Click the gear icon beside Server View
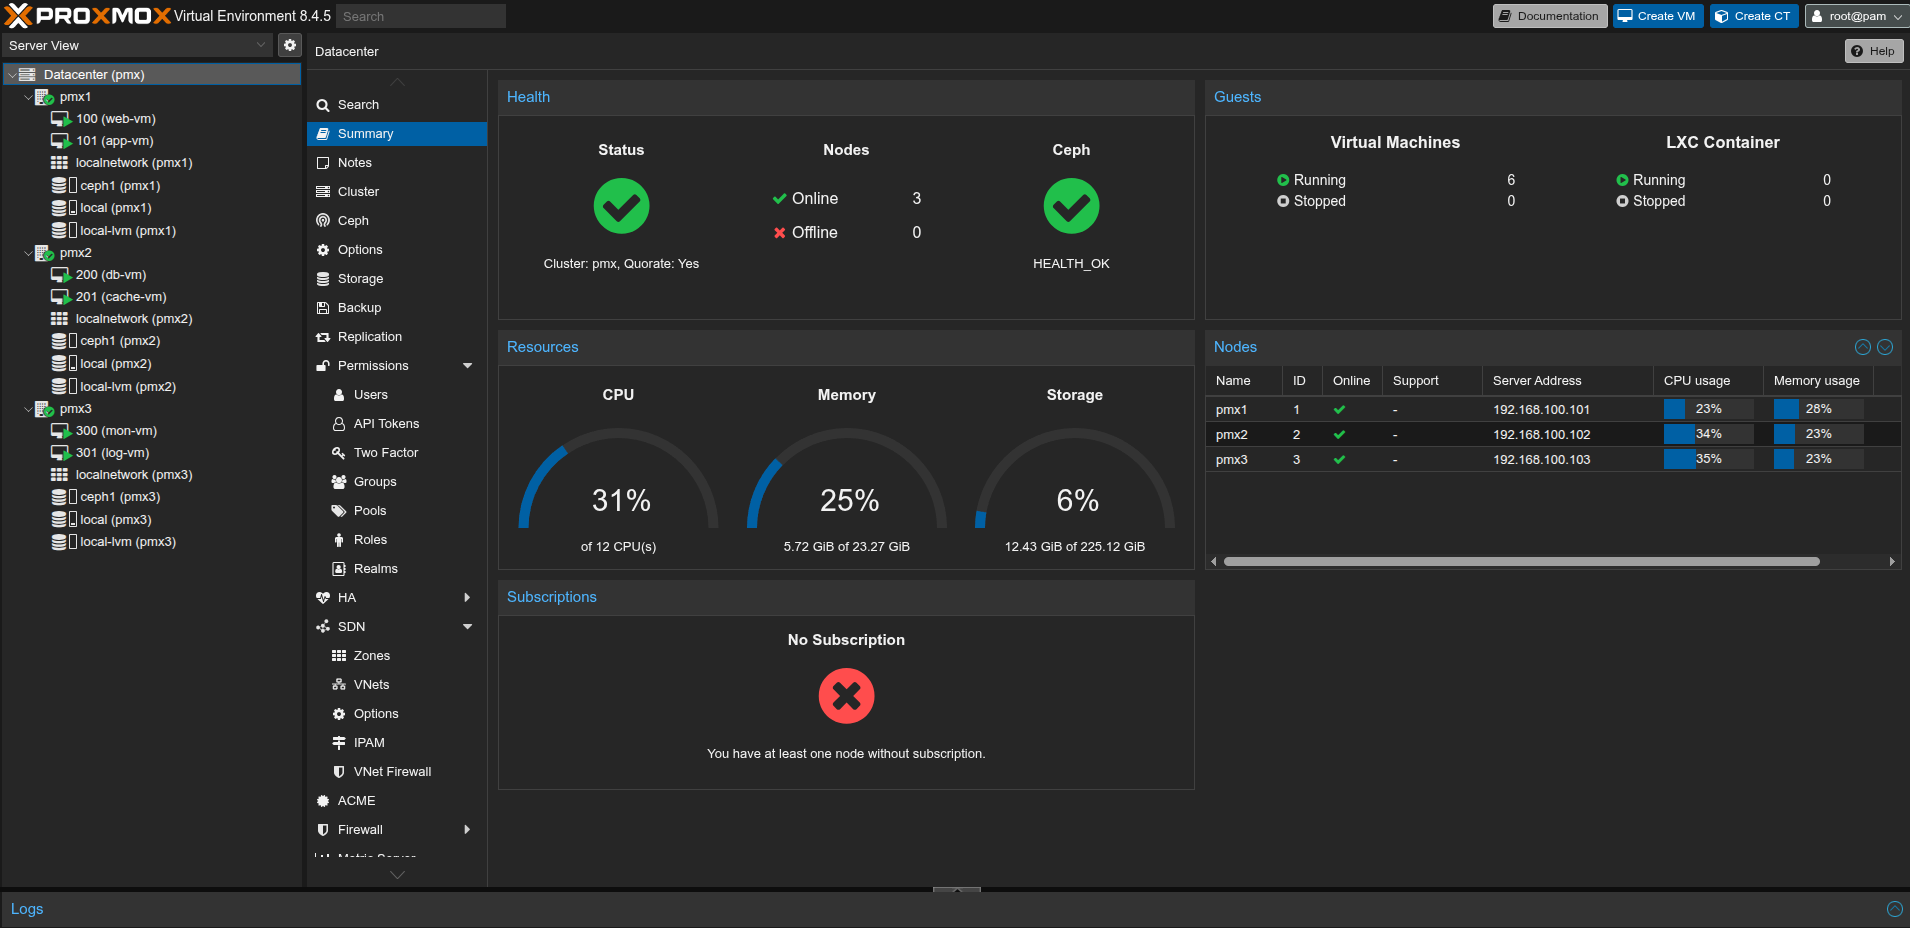1910x928 pixels. [x=290, y=45]
